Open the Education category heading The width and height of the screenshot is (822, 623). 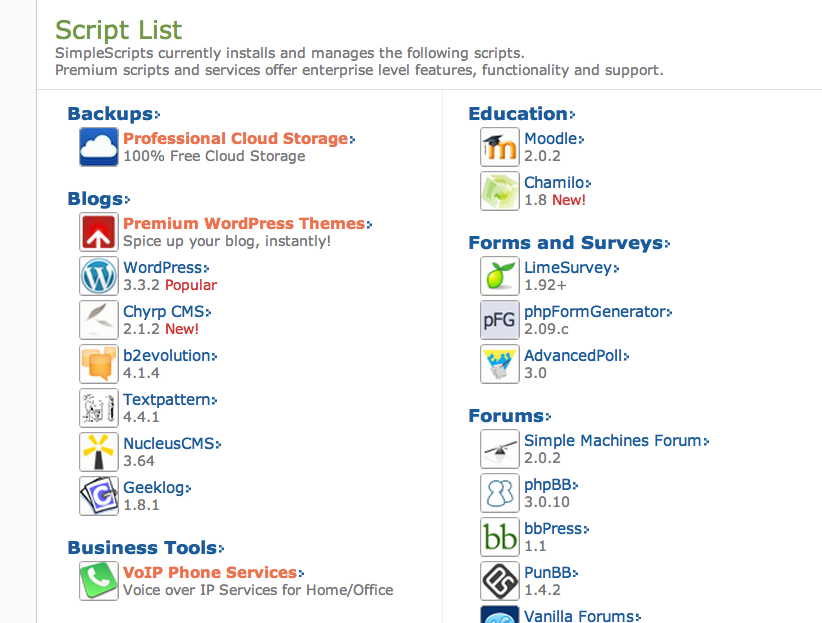coord(522,114)
